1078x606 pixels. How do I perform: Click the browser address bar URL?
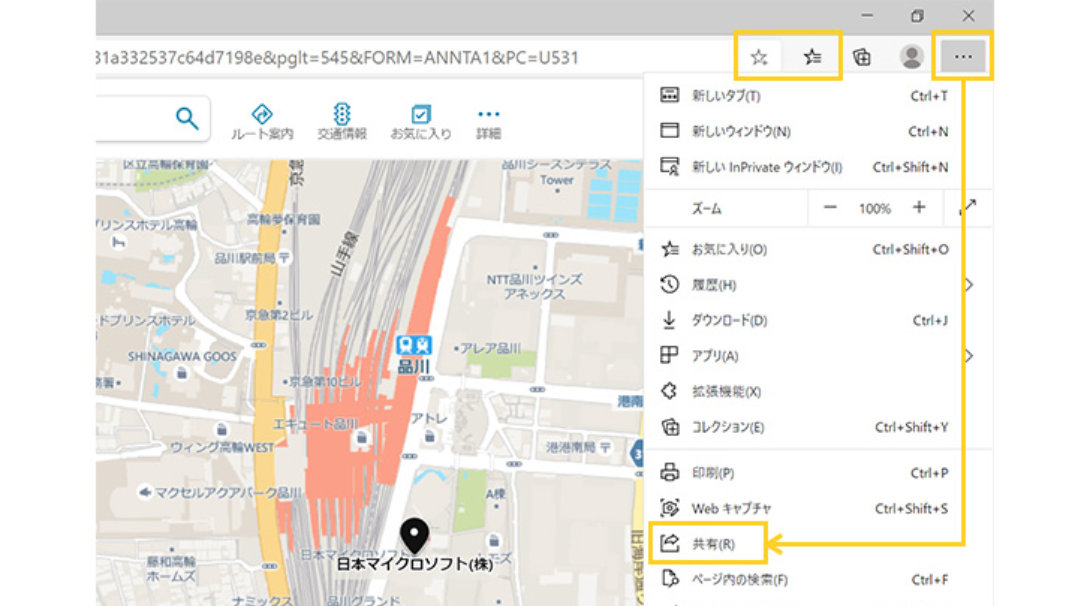click(337, 57)
